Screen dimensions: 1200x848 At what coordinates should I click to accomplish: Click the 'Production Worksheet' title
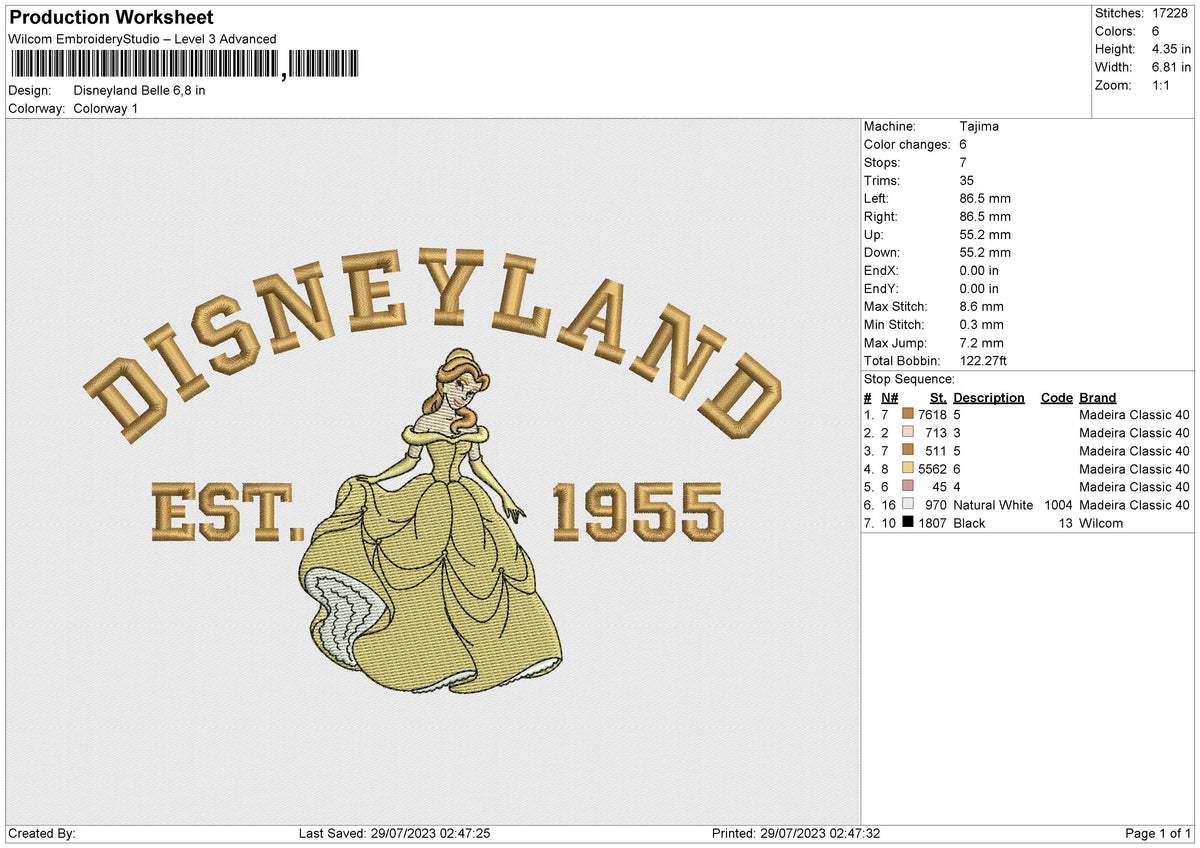click(111, 18)
